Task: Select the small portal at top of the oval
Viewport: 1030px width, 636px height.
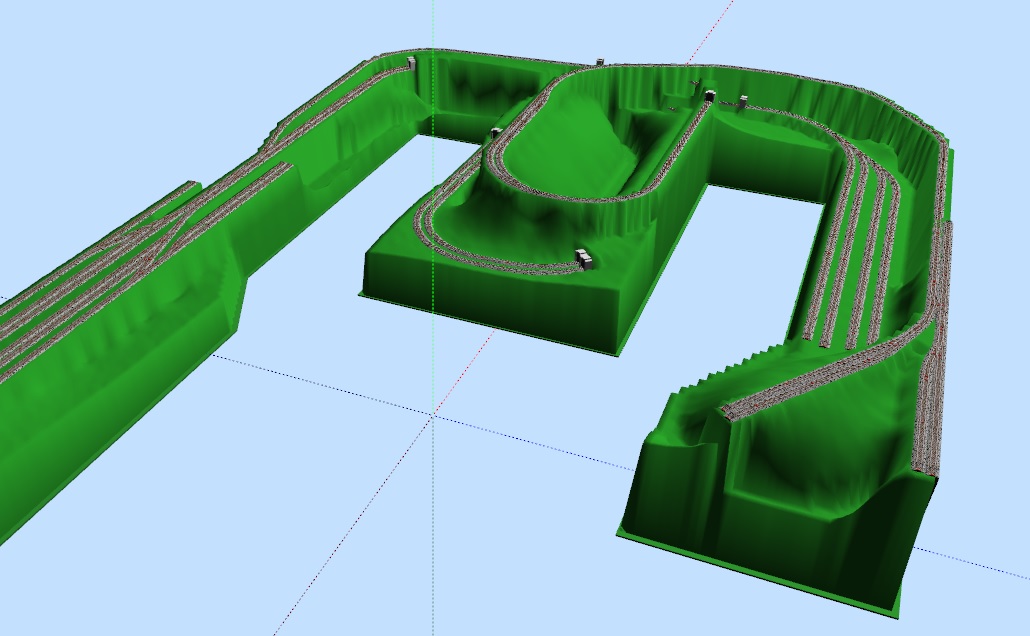Action: click(x=598, y=63)
